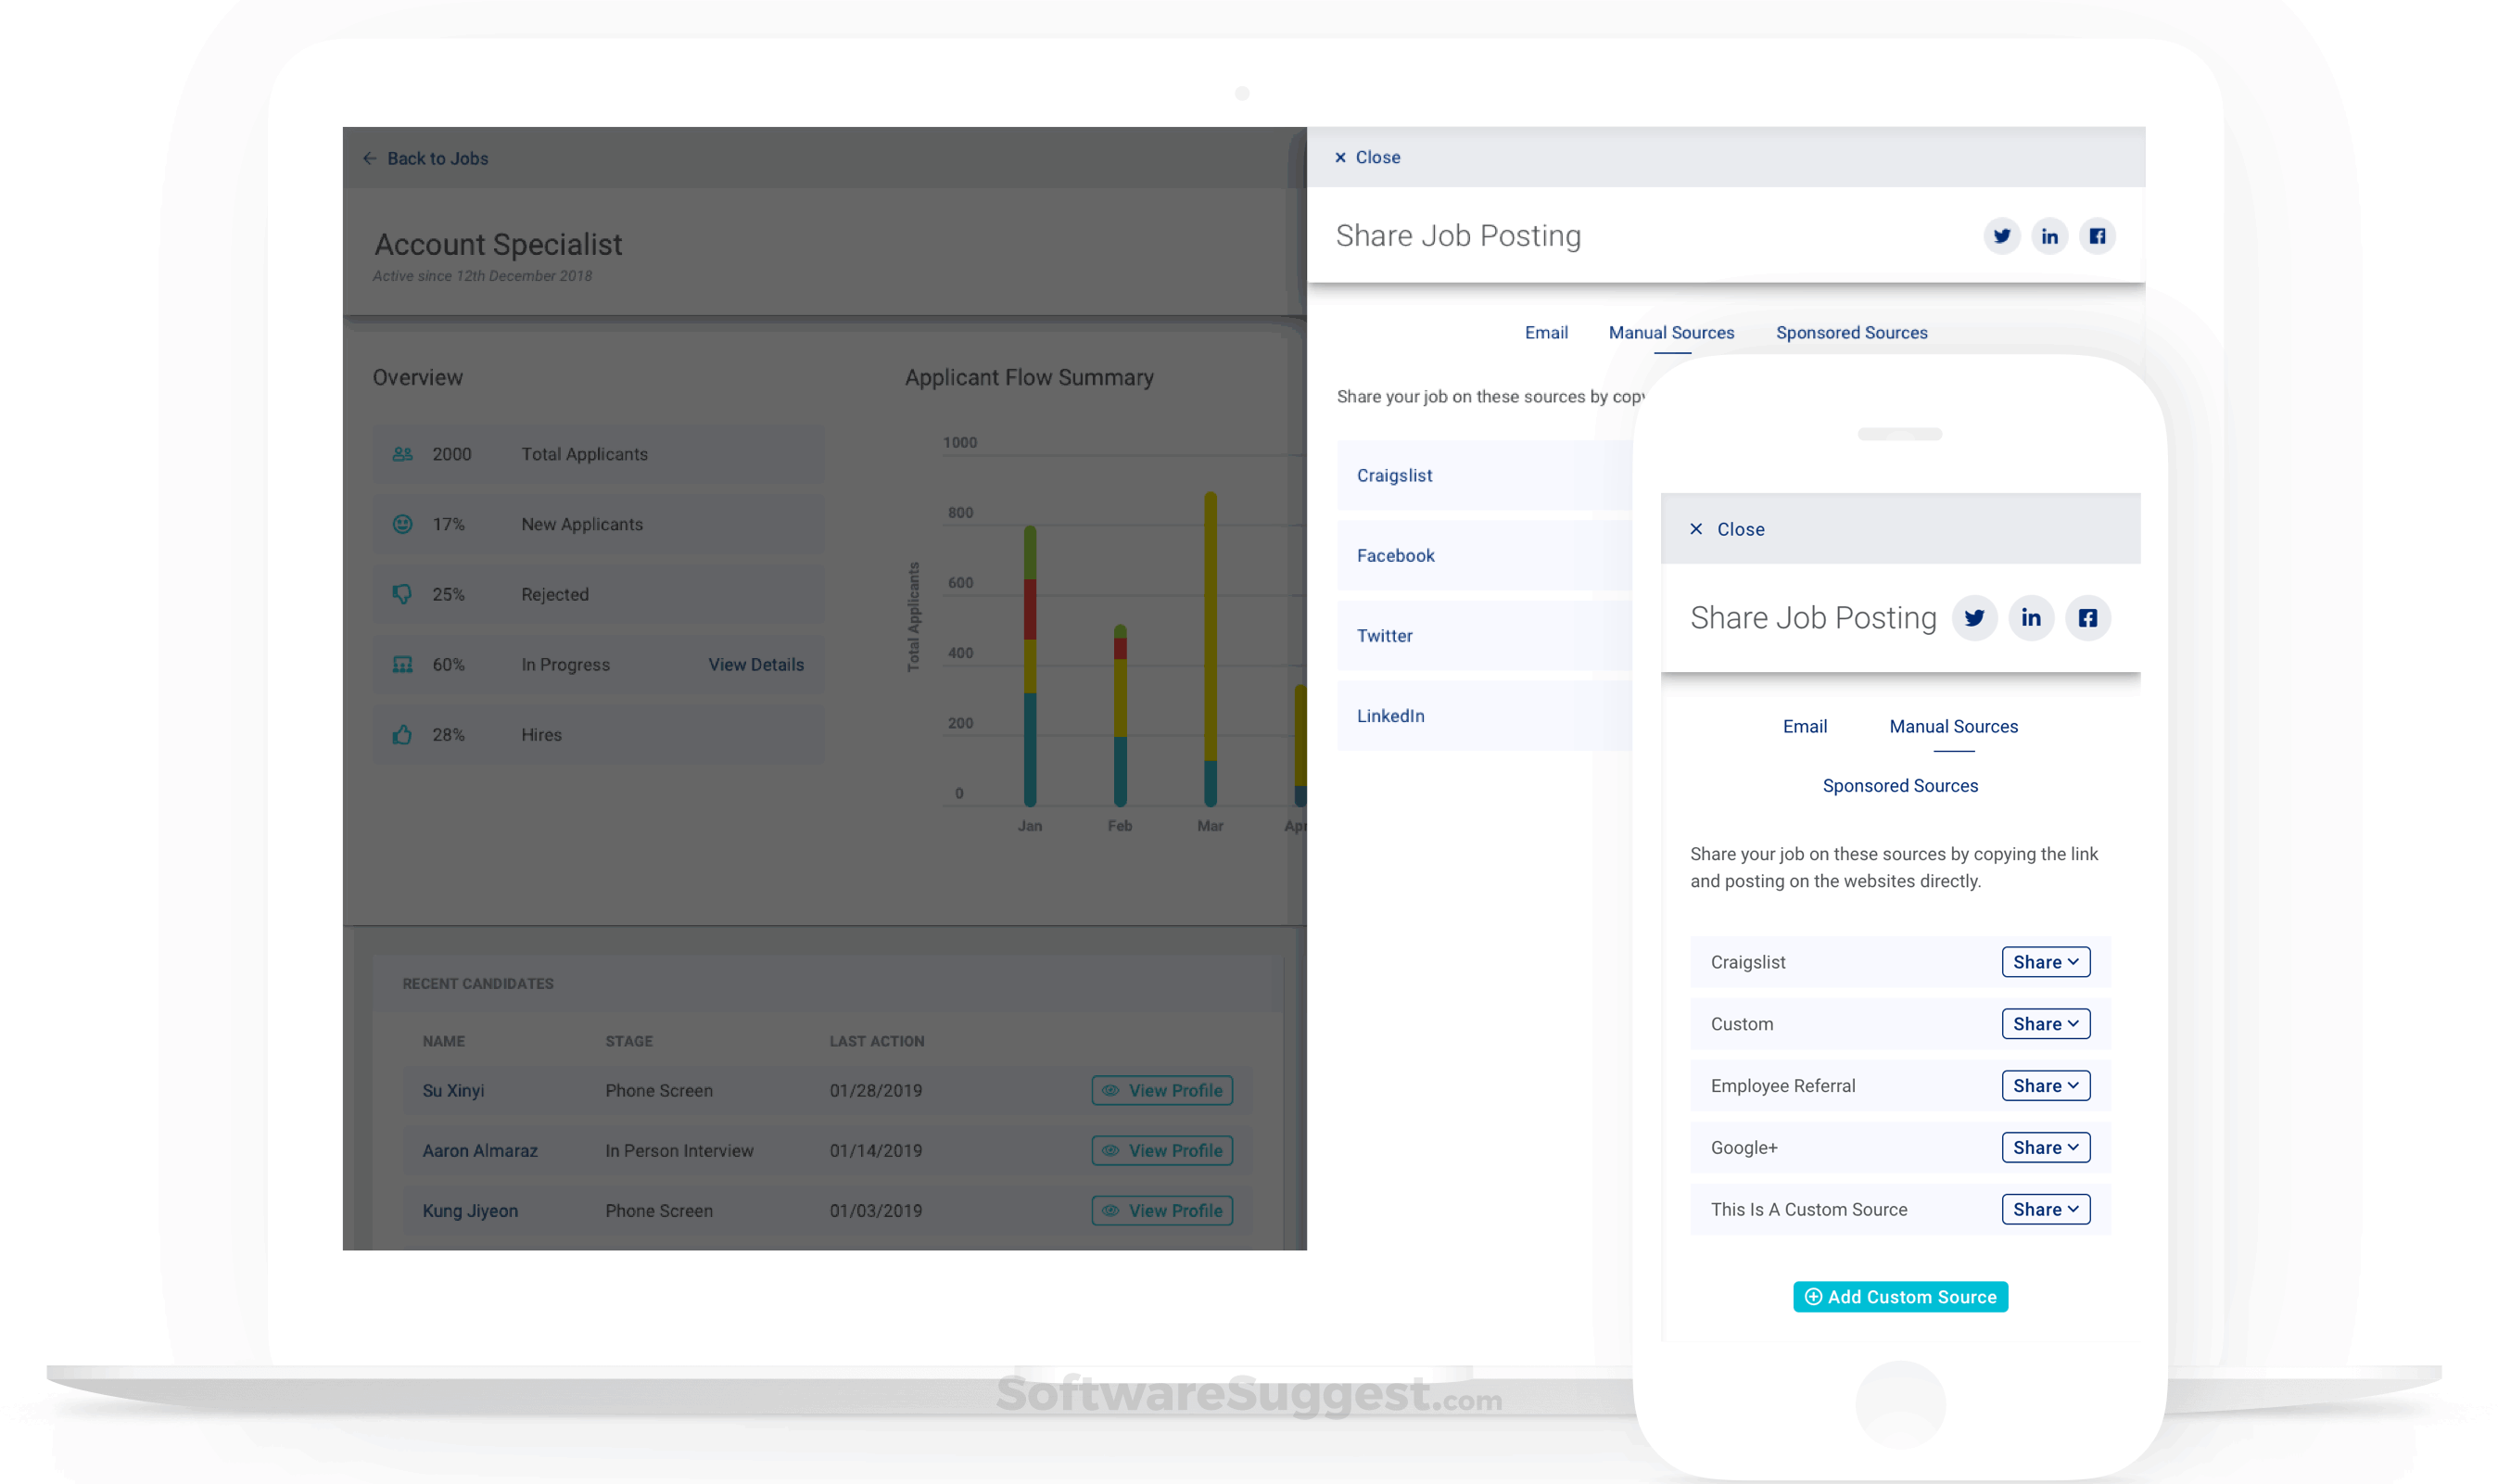This screenshot has height=1484, width=2498.
Task: Click the Add Custom Source button
Action: coord(1899,1296)
